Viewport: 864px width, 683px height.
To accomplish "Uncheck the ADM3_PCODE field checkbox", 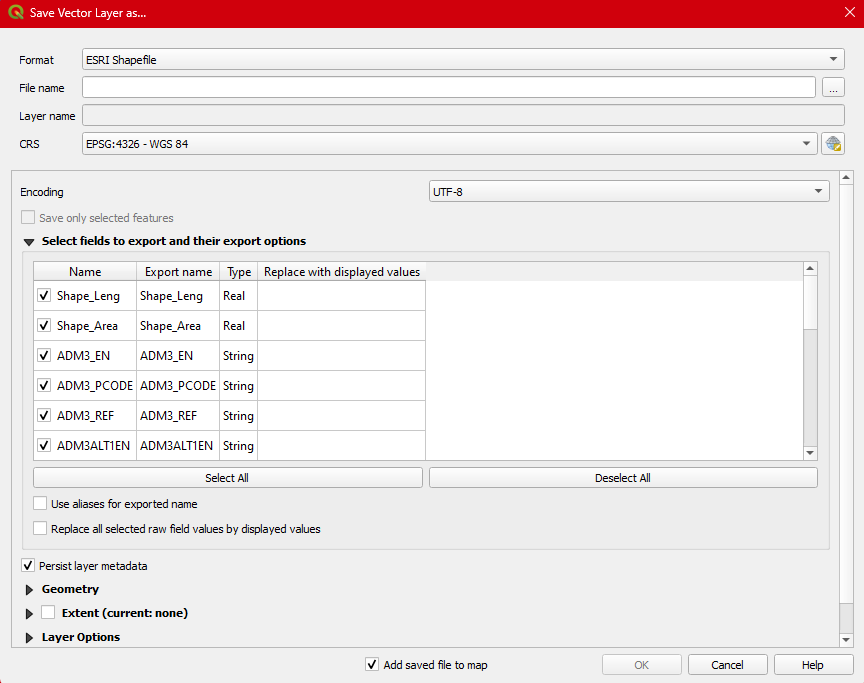I will [x=44, y=386].
